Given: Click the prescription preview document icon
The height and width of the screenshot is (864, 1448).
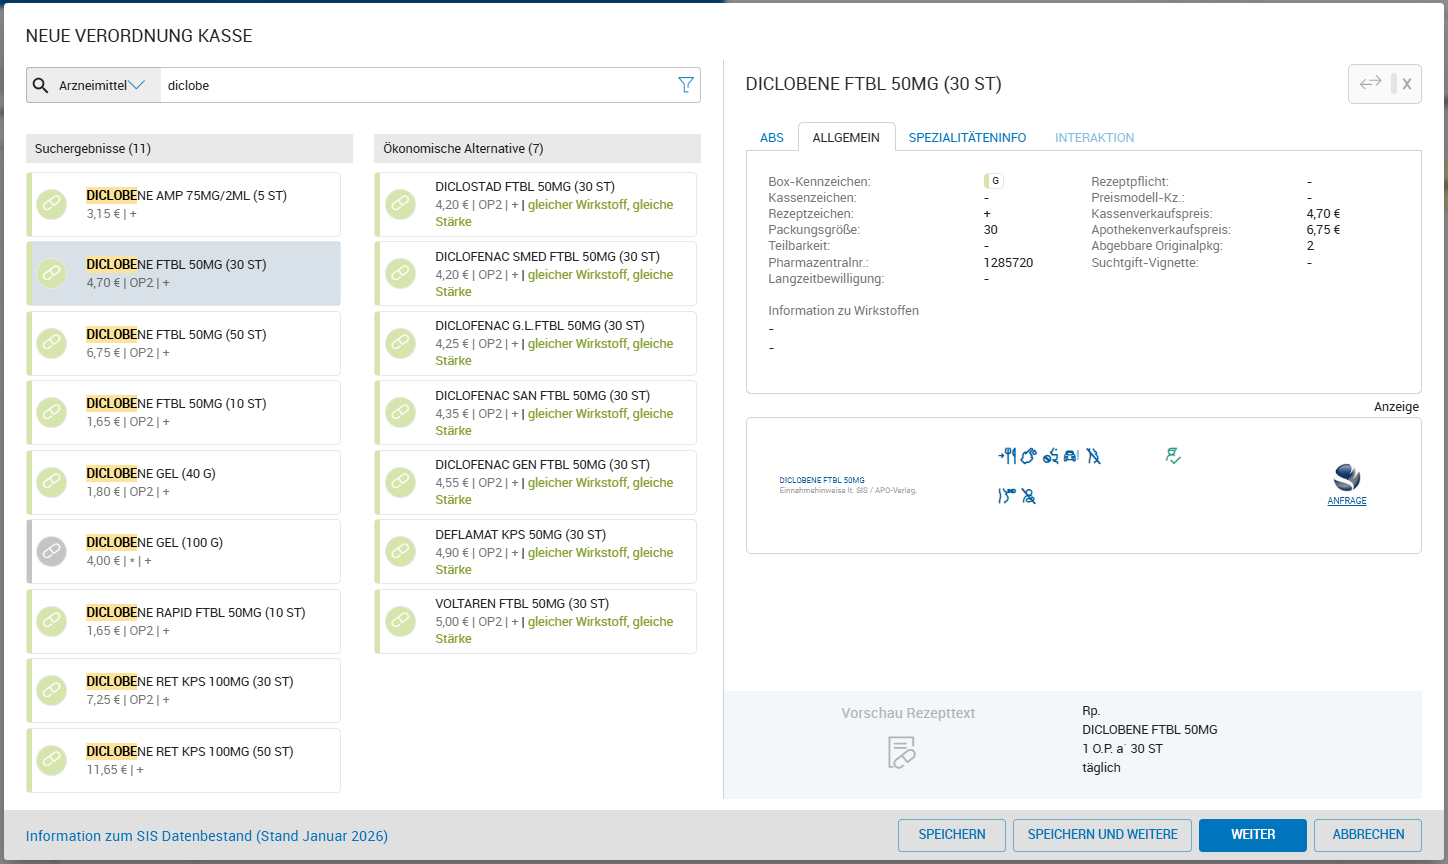Looking at the screenshot, I should [x=902, y=752].
